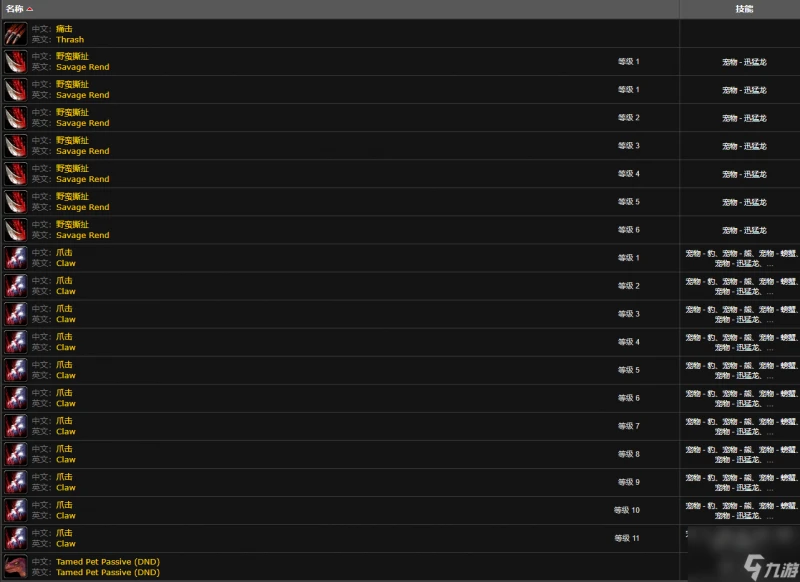
Task: Click the Claw level 11 icon
Action: (x=15, y=538)
